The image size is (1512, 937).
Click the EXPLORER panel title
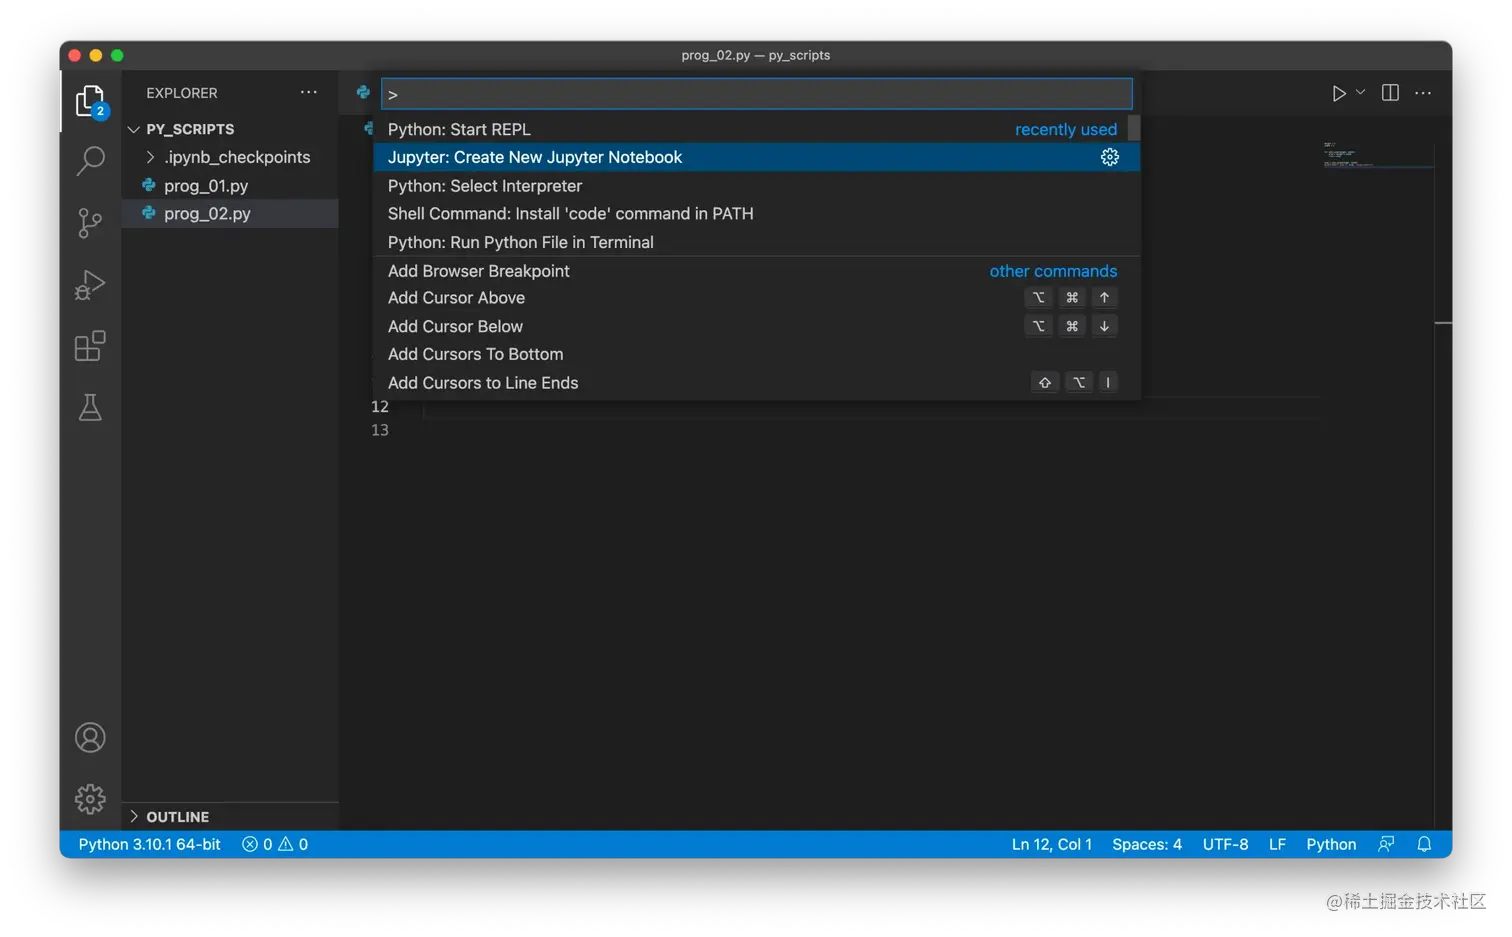[182, 93]
